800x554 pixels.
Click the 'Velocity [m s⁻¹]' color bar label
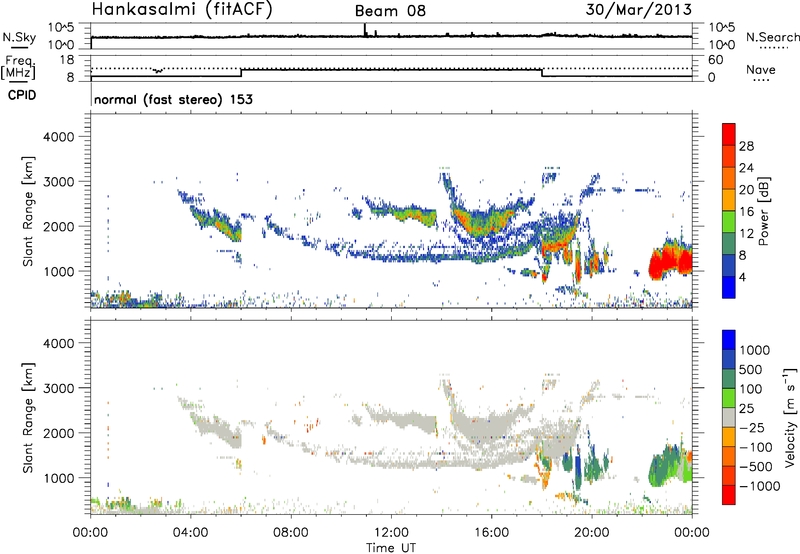coord(791,417)
